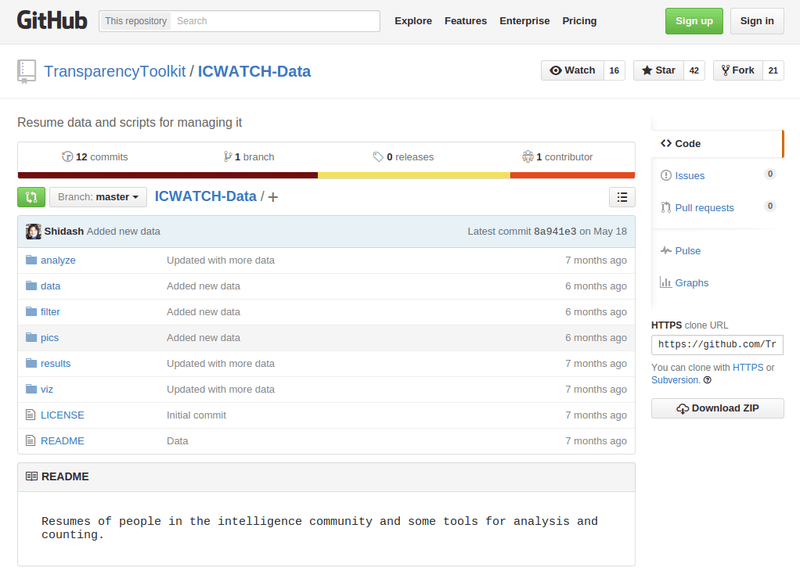Click the list view icon button
Screen dimensions: 800x575
click(x=622, y=197)
